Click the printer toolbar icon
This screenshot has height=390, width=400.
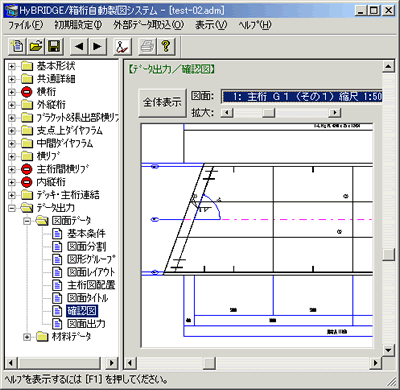click(x=147, y=46)
